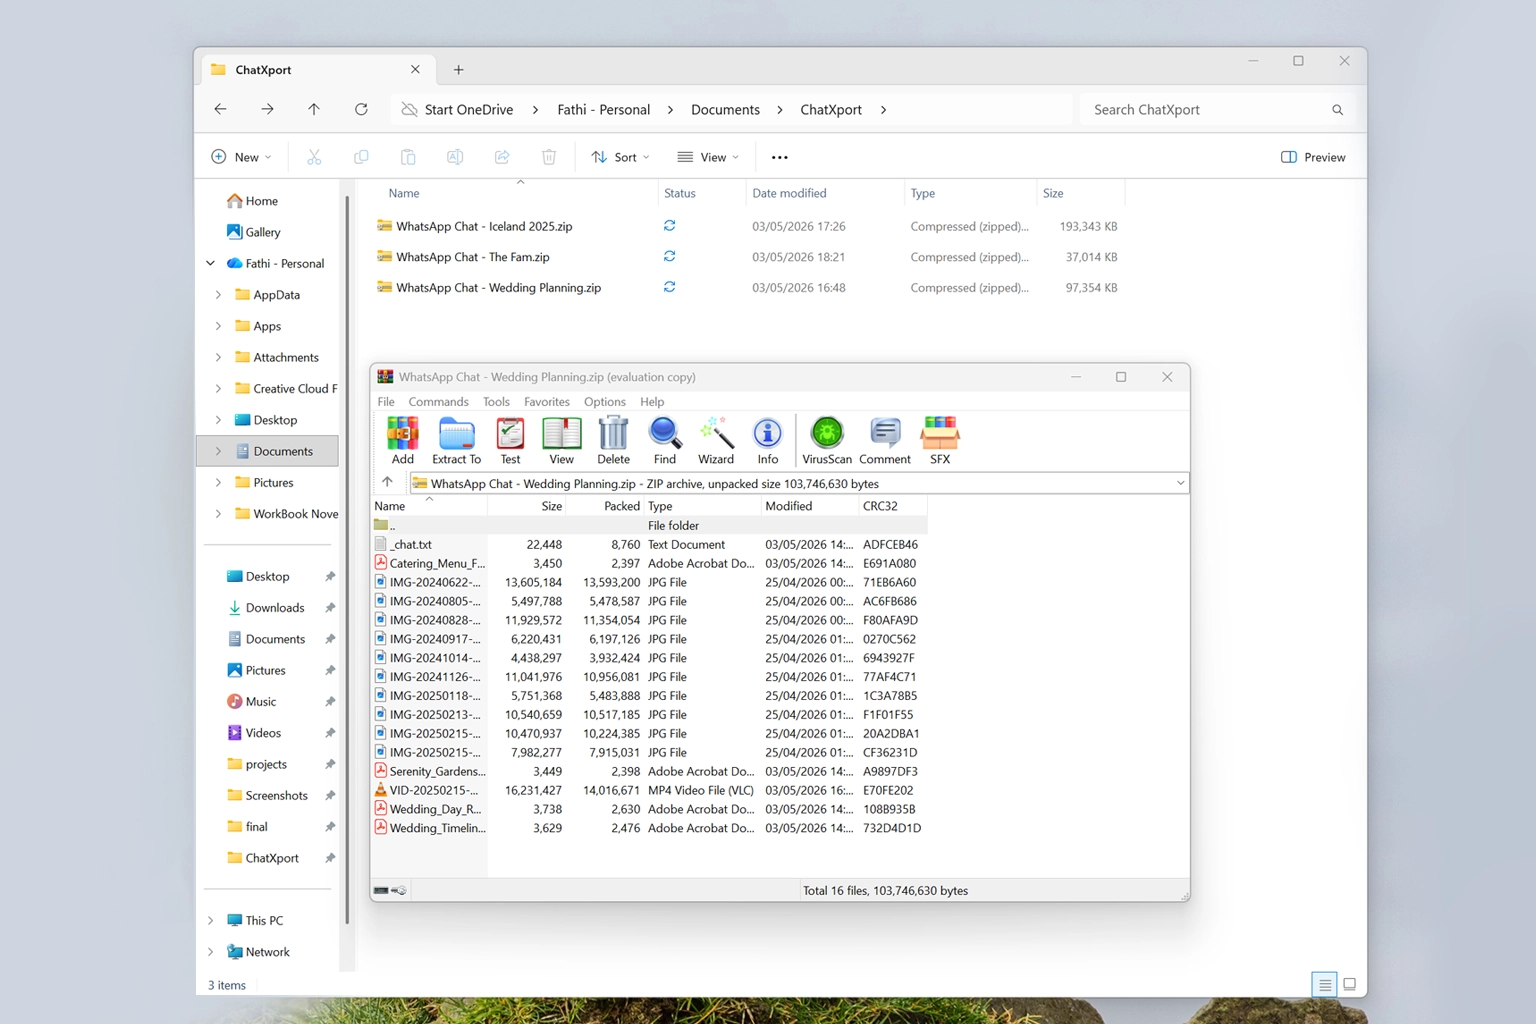
Task: Expand the This PC node
Action: pos(211,920)
